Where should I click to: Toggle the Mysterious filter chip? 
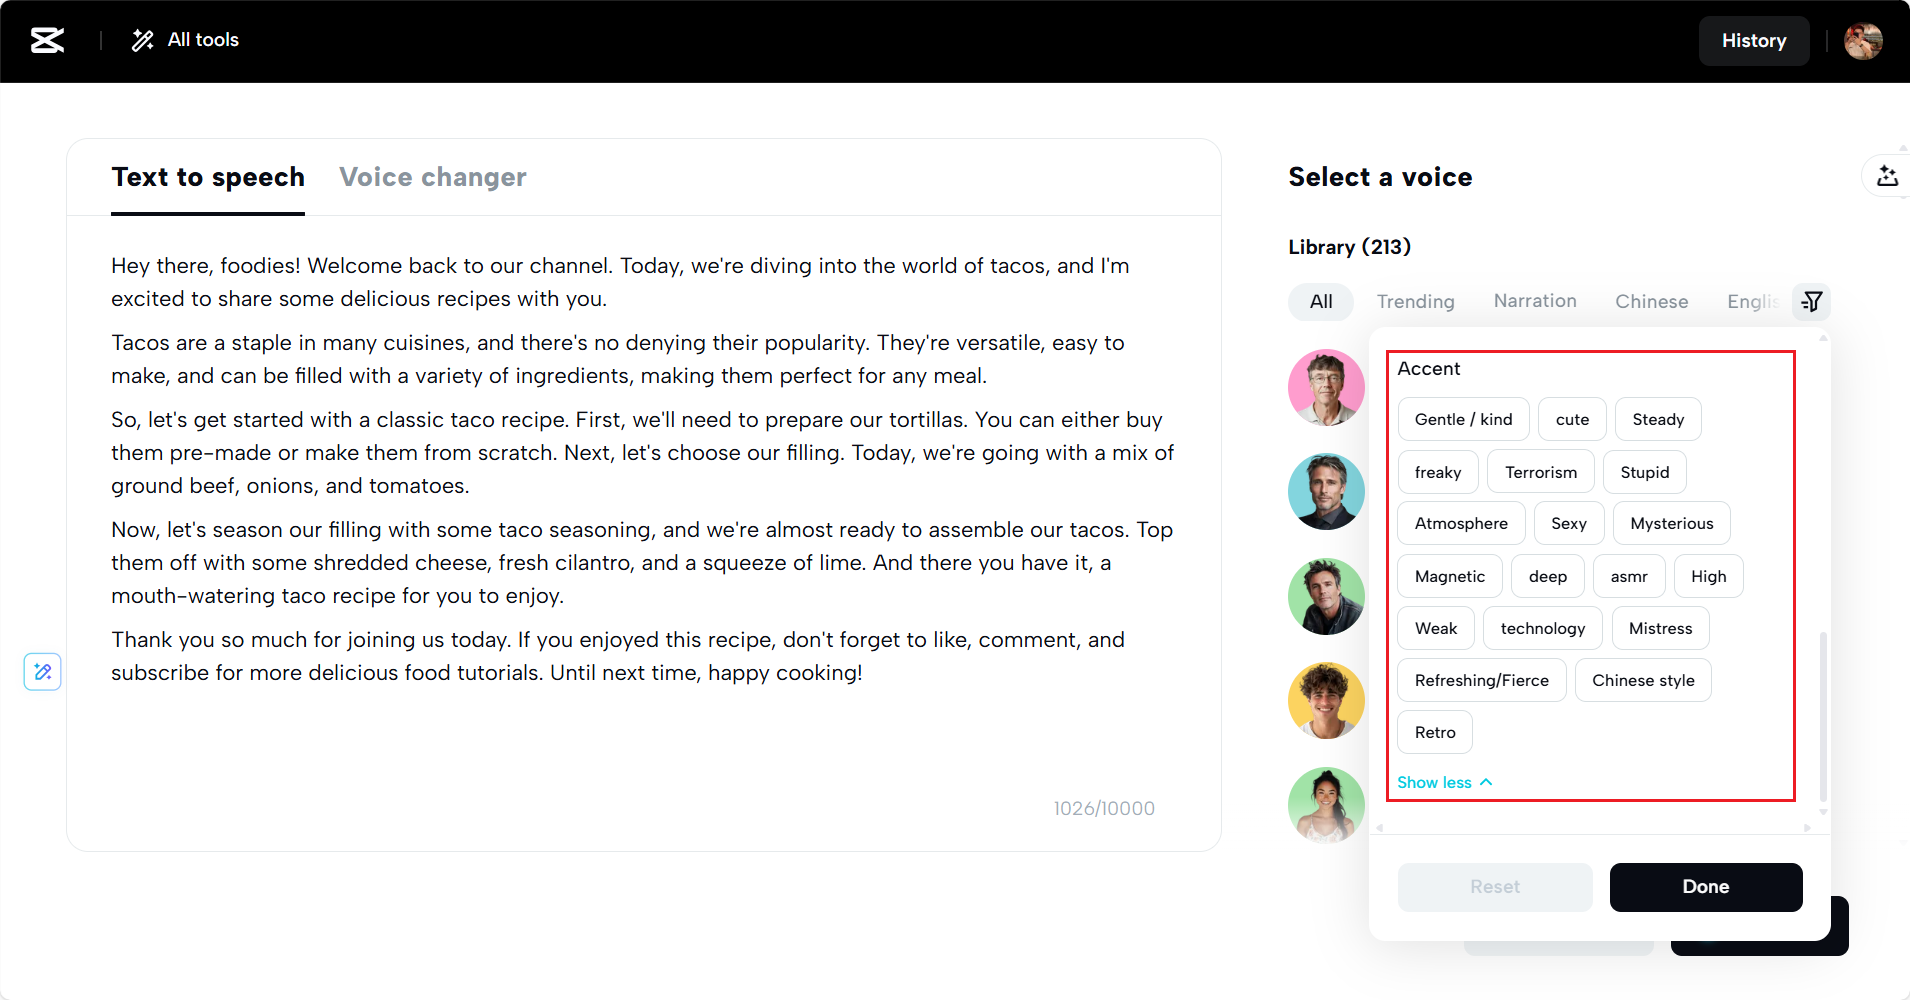(x=1671, y=523)
